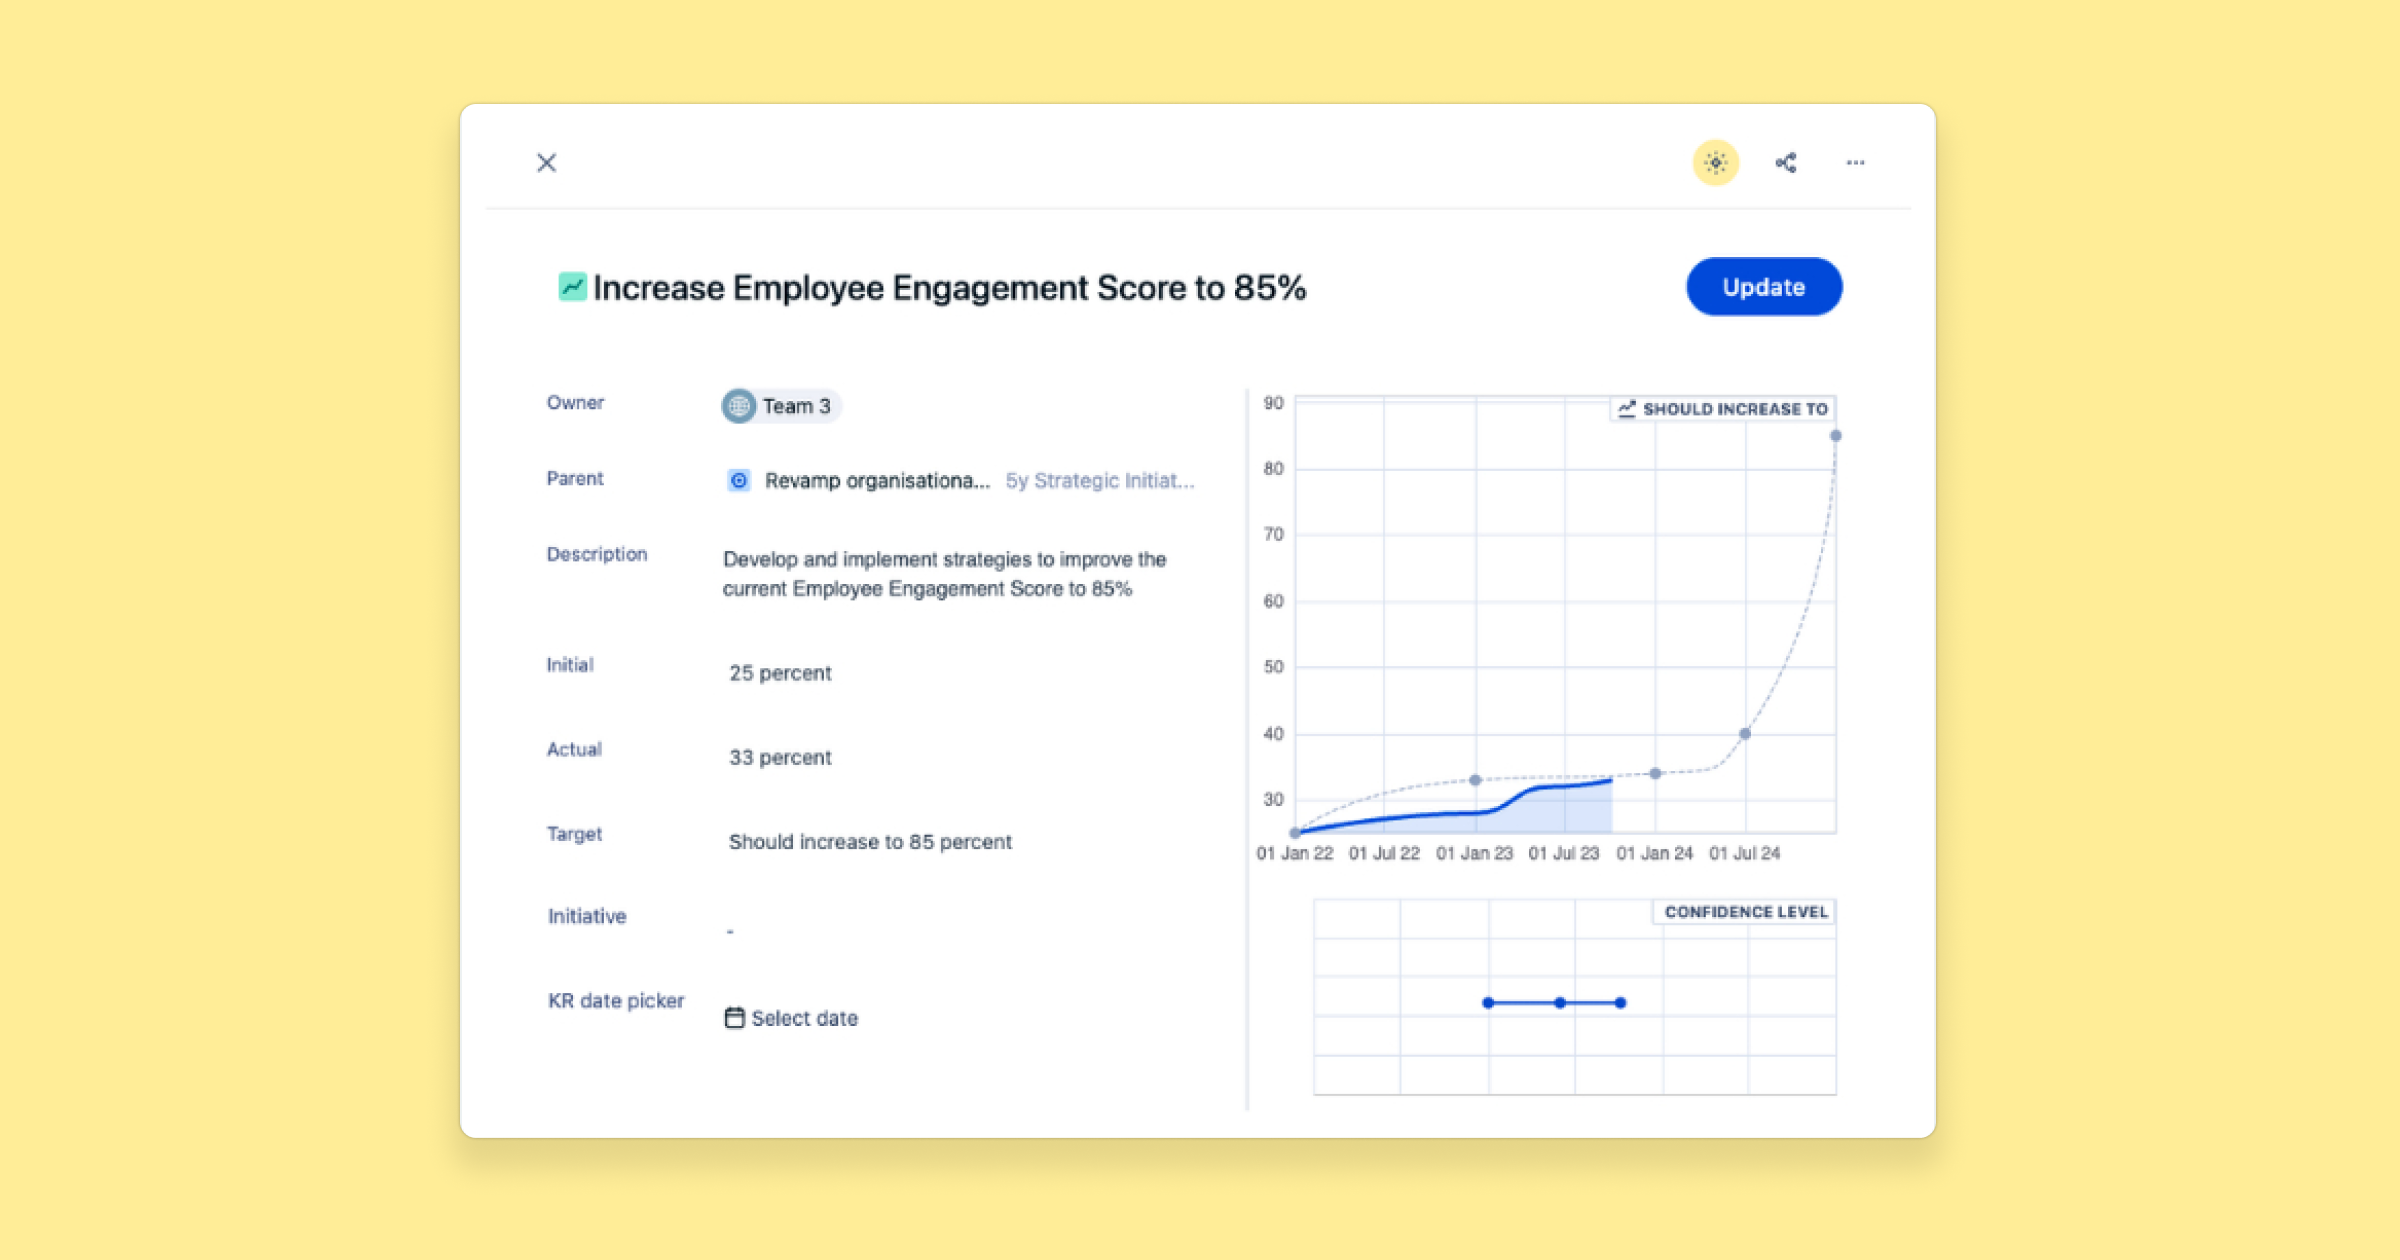Open the 5y Strategic Initiat link
The image size is (2400, 1260).
coord(1098,480)
